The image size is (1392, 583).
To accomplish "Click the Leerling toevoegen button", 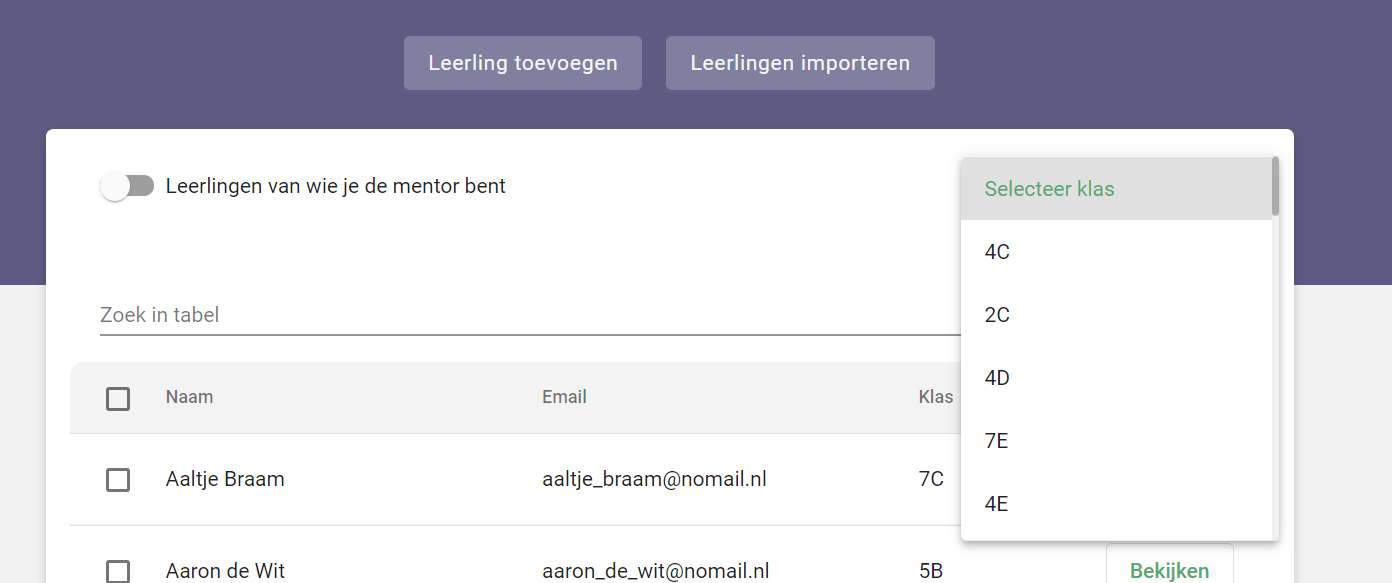I will click(523, 63).
